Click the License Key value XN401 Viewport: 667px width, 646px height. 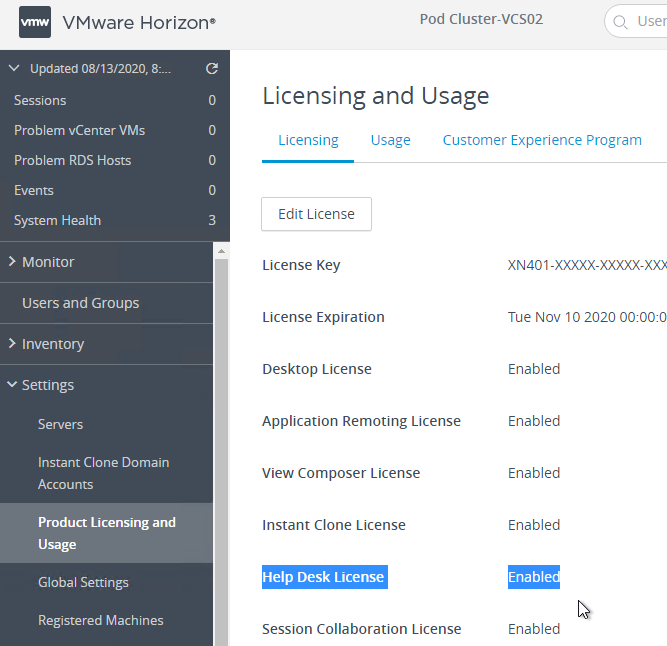coord(587,265)
